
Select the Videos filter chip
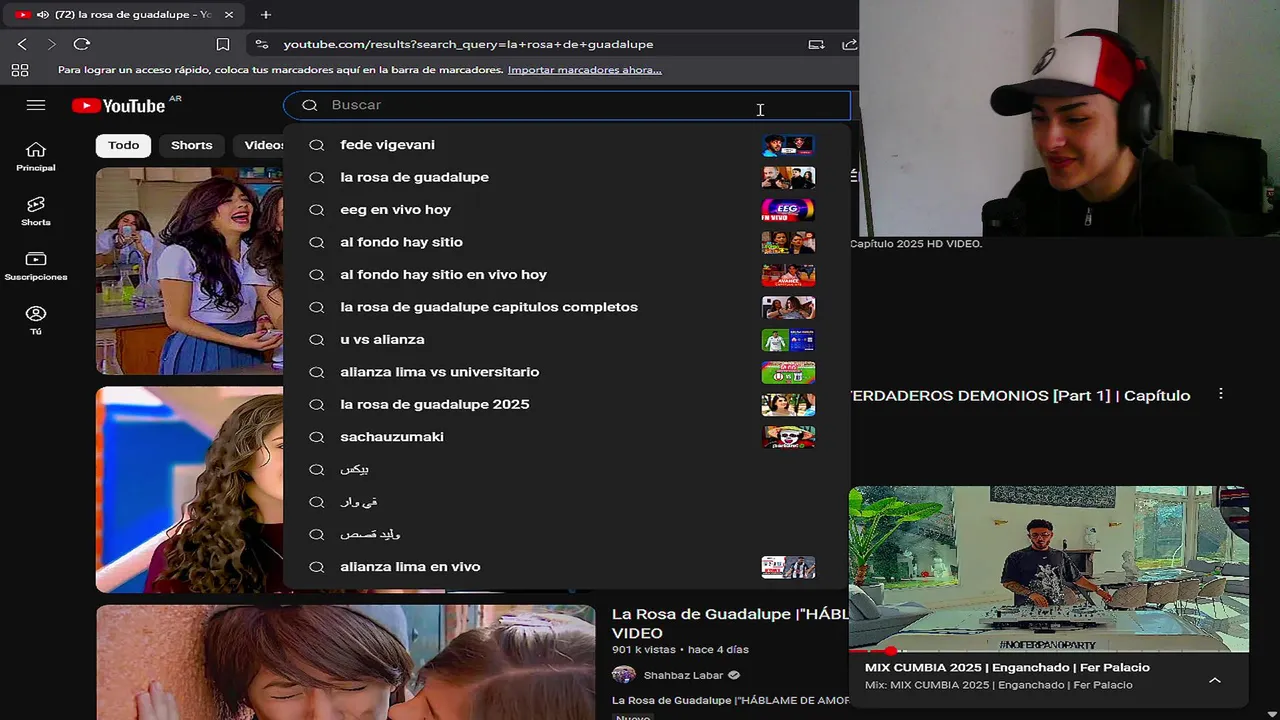260,145
